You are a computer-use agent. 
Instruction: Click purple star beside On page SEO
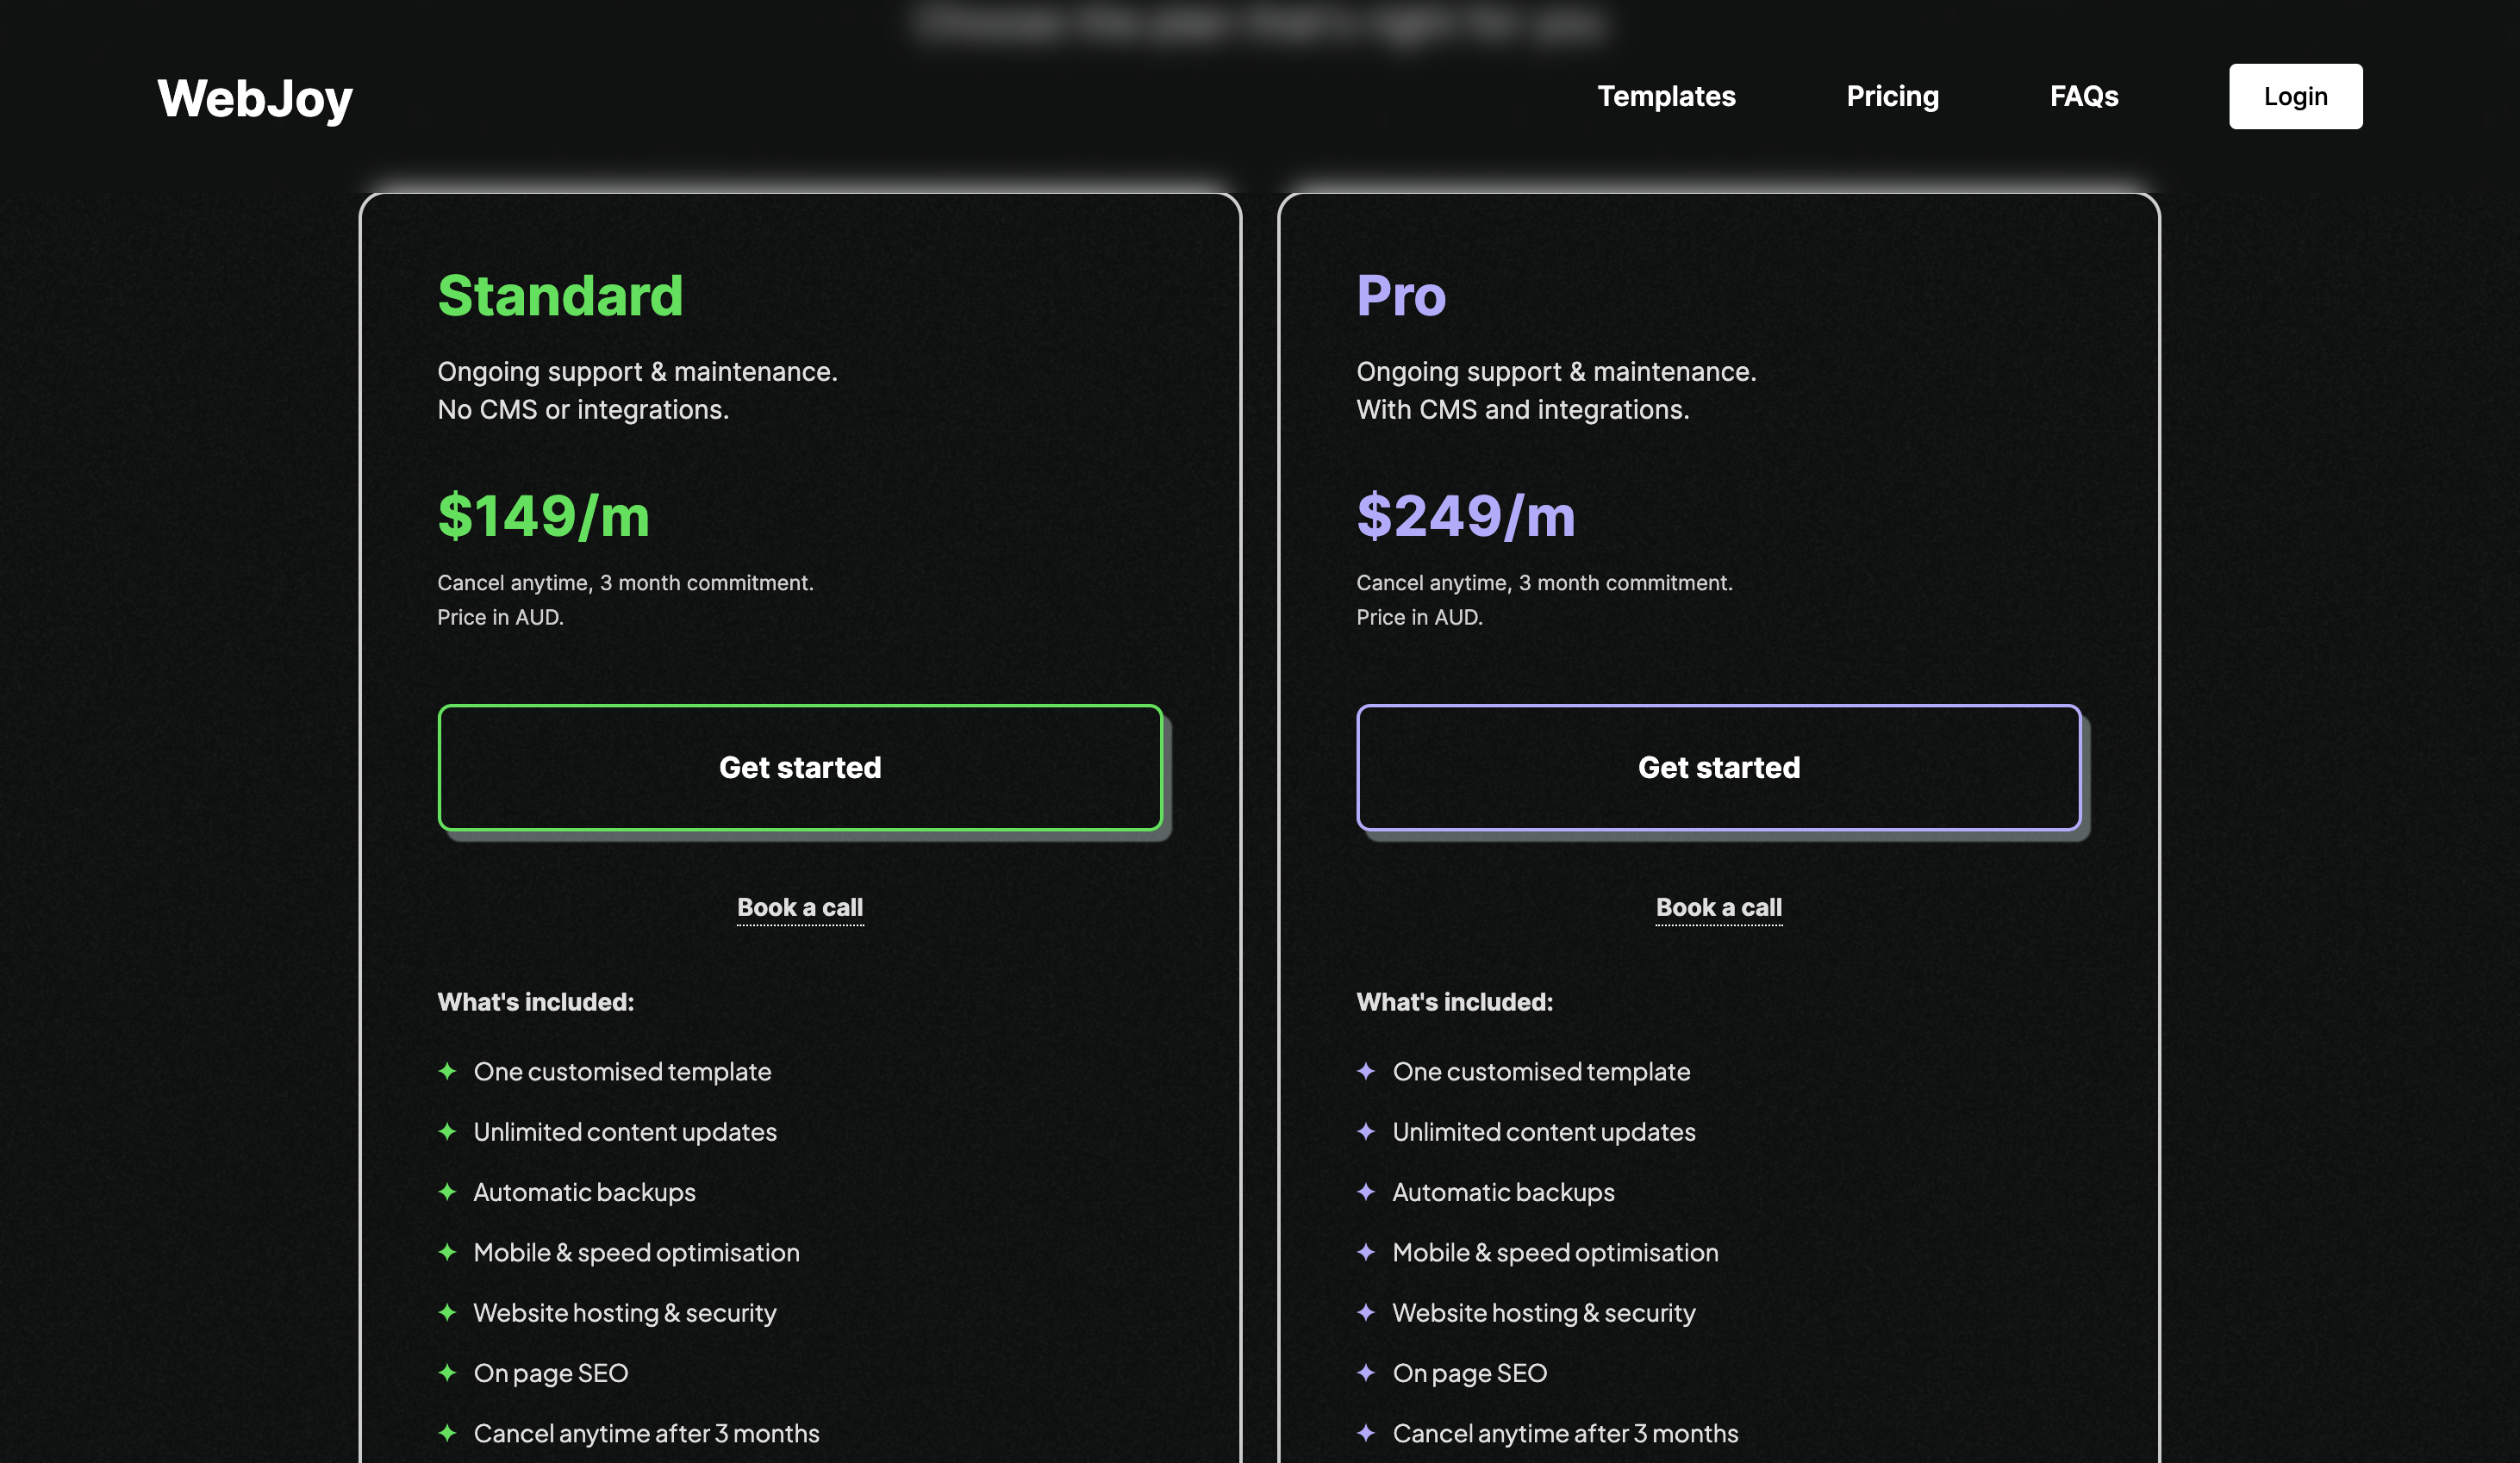click(1366, 1372)
